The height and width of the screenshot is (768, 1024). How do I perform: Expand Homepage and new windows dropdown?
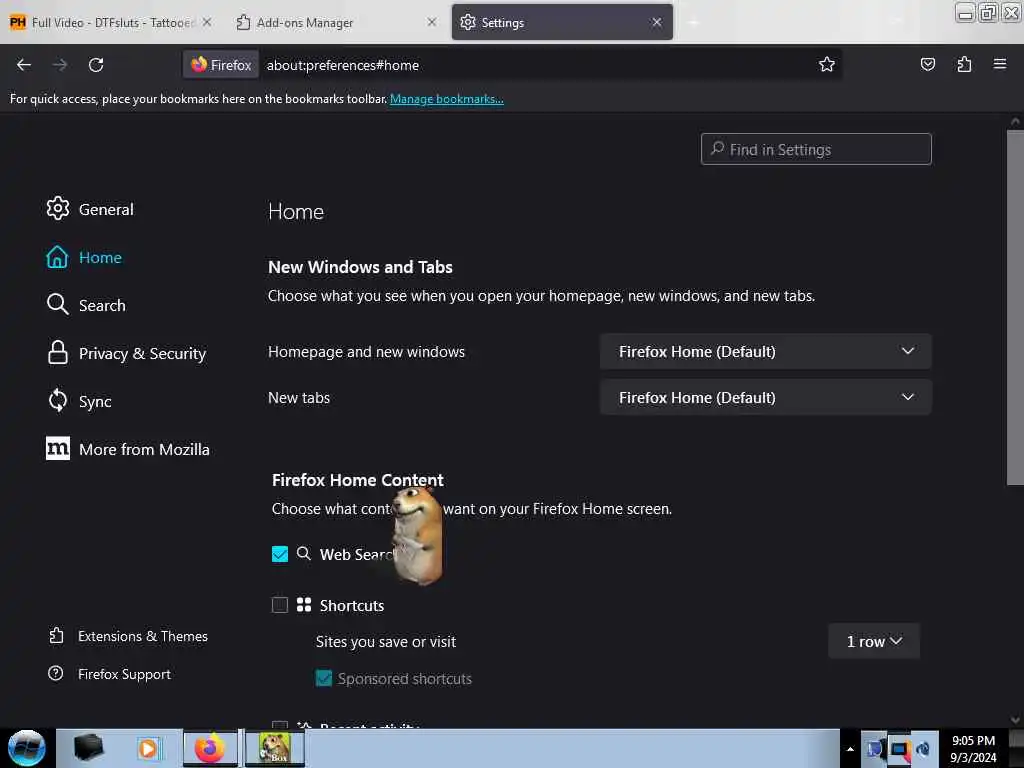coord(765,351)
